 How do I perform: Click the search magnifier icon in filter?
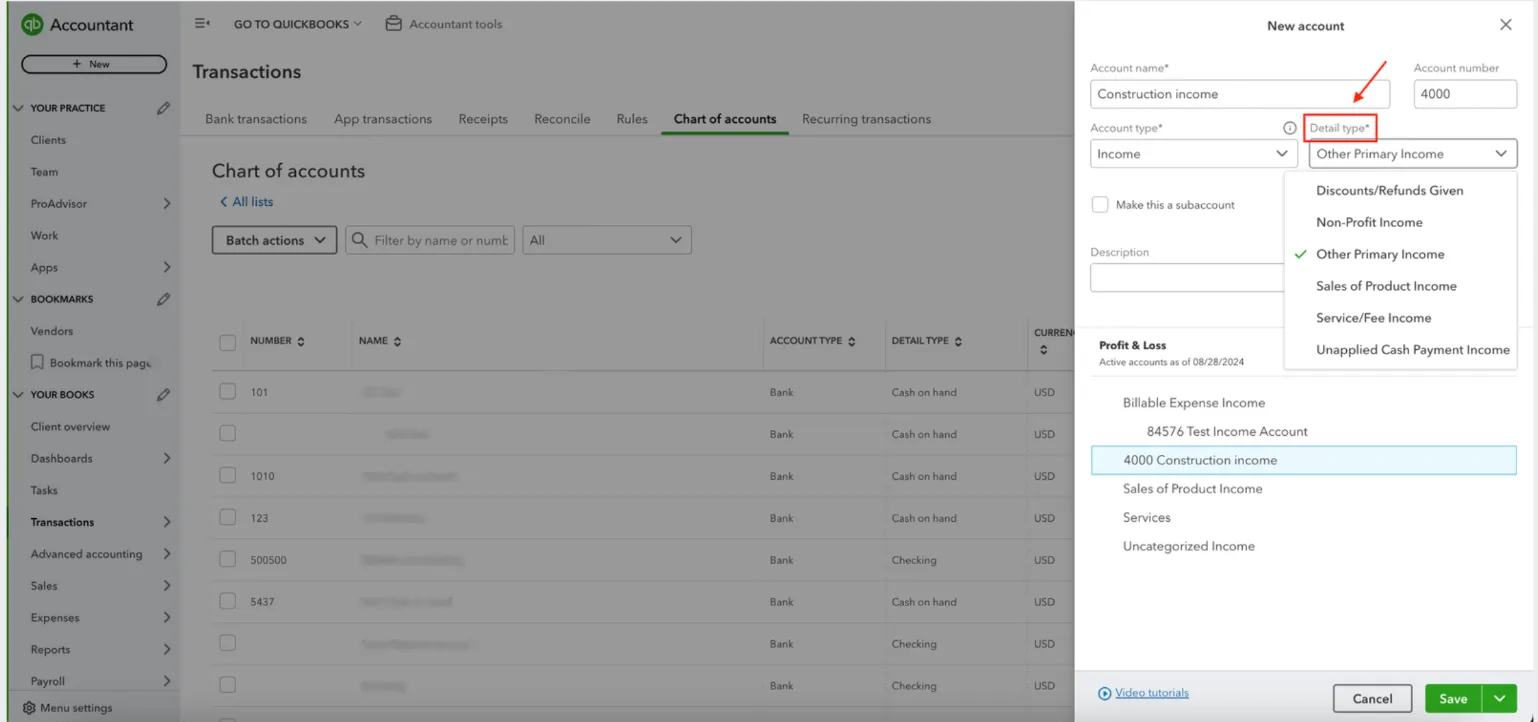(x=360, y=240)
